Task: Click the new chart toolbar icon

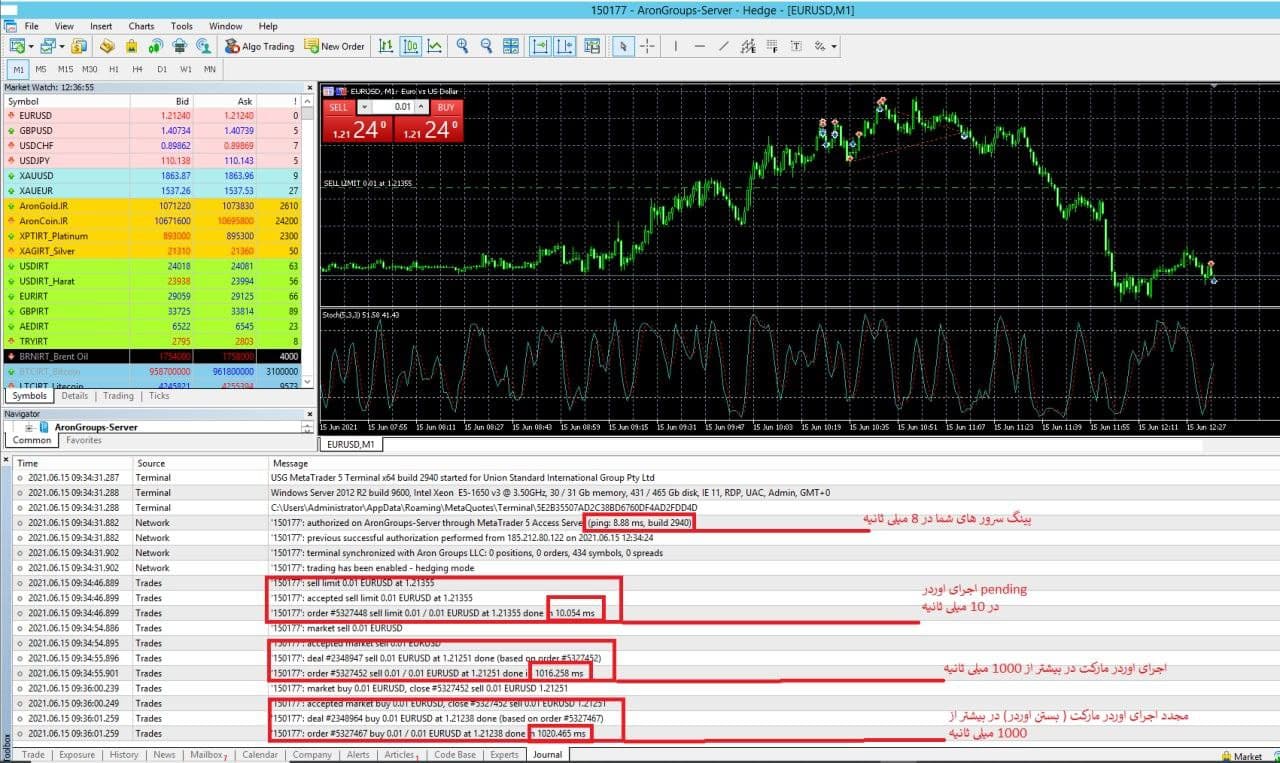Action: pyautogui.click(x=17, y=46)
